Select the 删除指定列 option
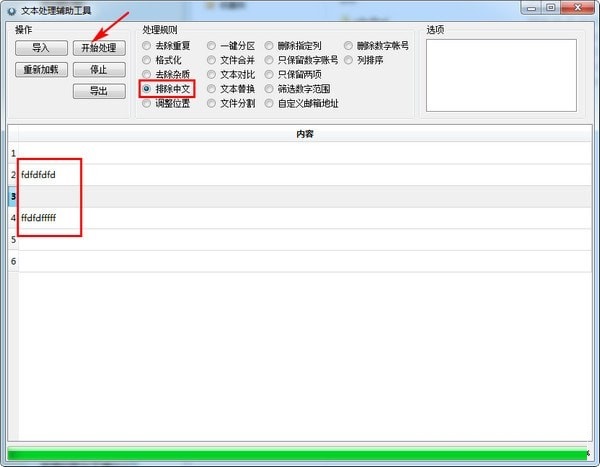Image resolution: width=600 pixels, height=467 pixels. pos(293,46)
